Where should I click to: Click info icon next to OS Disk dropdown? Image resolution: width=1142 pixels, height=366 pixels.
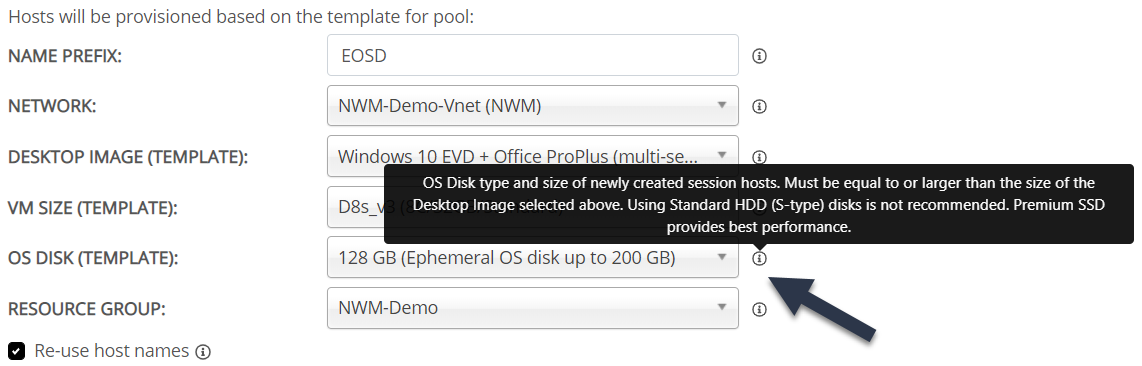759,258
